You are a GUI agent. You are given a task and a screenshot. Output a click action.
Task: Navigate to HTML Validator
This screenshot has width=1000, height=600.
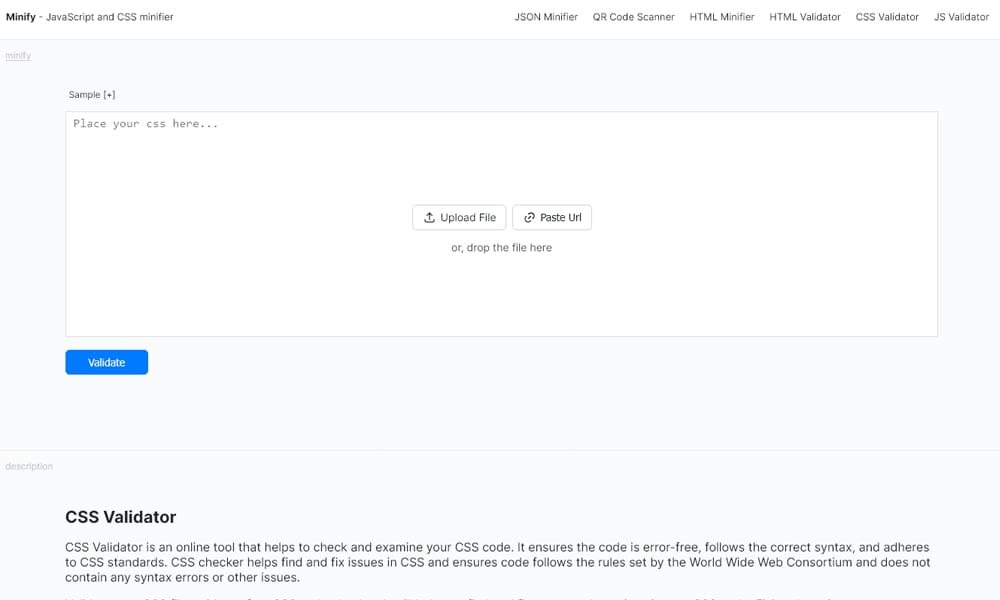(x=805, y=17)
